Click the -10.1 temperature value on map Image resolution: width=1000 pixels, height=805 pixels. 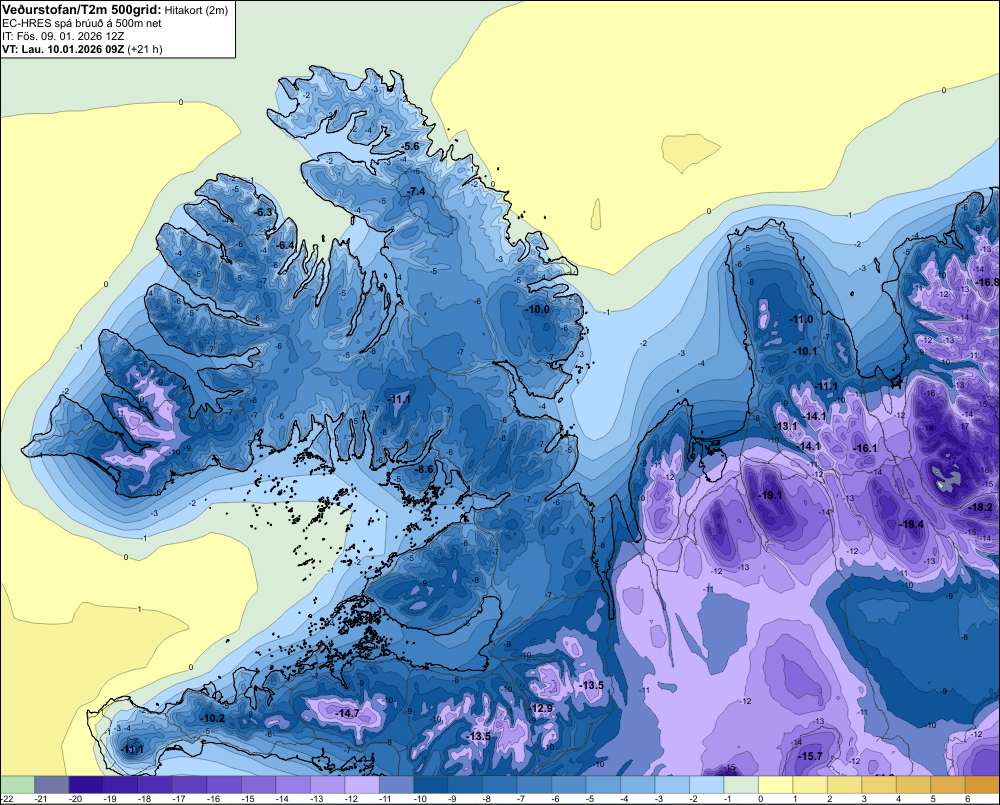tap(805, 351)
